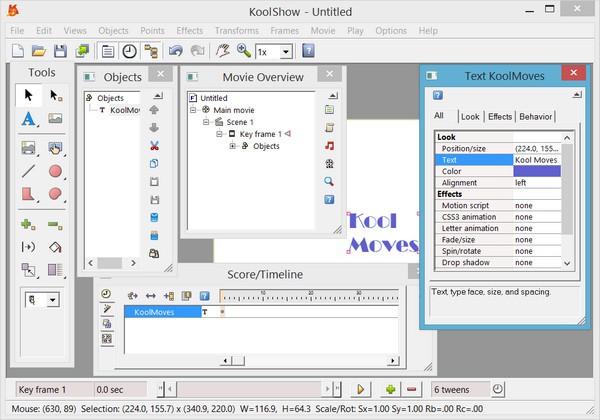Viewport: 600px width, 420px height.
Task: Select the Text tool in Tools
Action: pyautogui.click(x=27, y=119)
